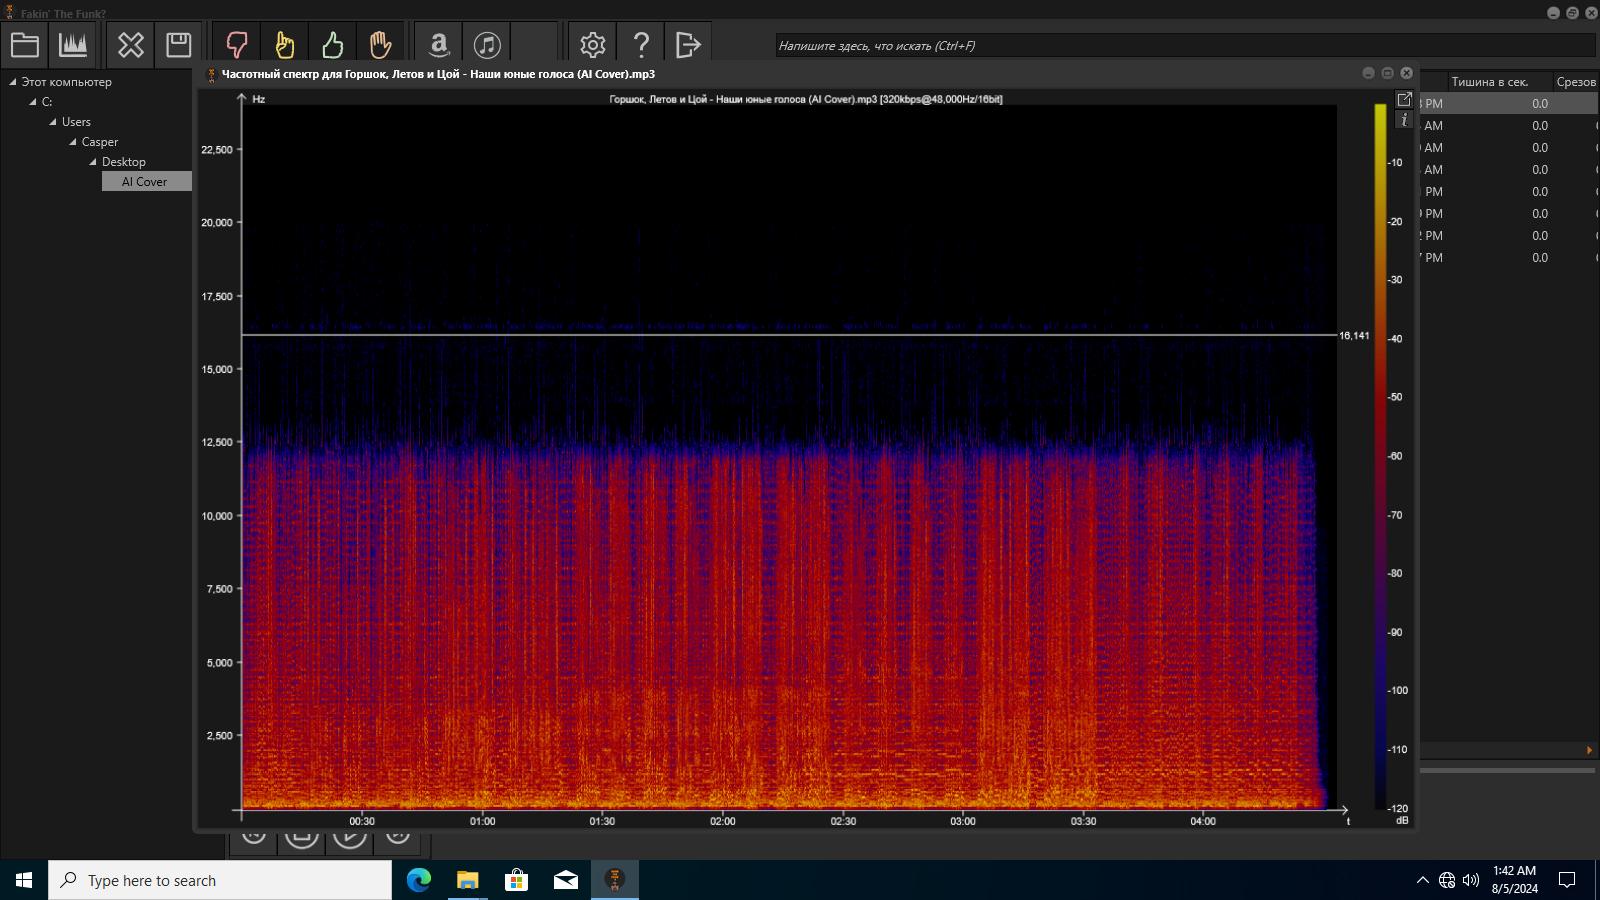Open folder icon in main toolbar
This screenshot has width=1600, height=900.
tap(25, 45)
